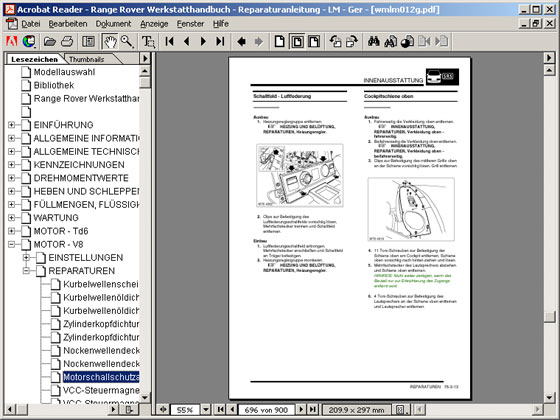Expand the EINFÜHRUNG bookmark

[11, 125]
